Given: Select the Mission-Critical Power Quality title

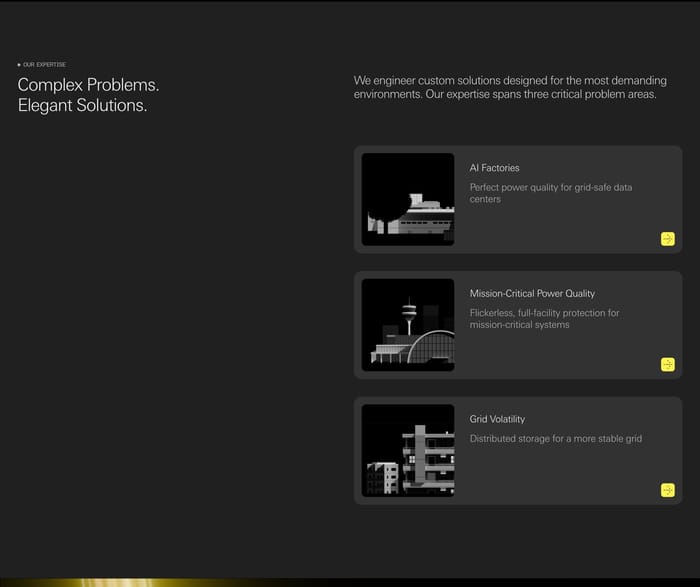Looking at the screenshot, I should (532, 293).
